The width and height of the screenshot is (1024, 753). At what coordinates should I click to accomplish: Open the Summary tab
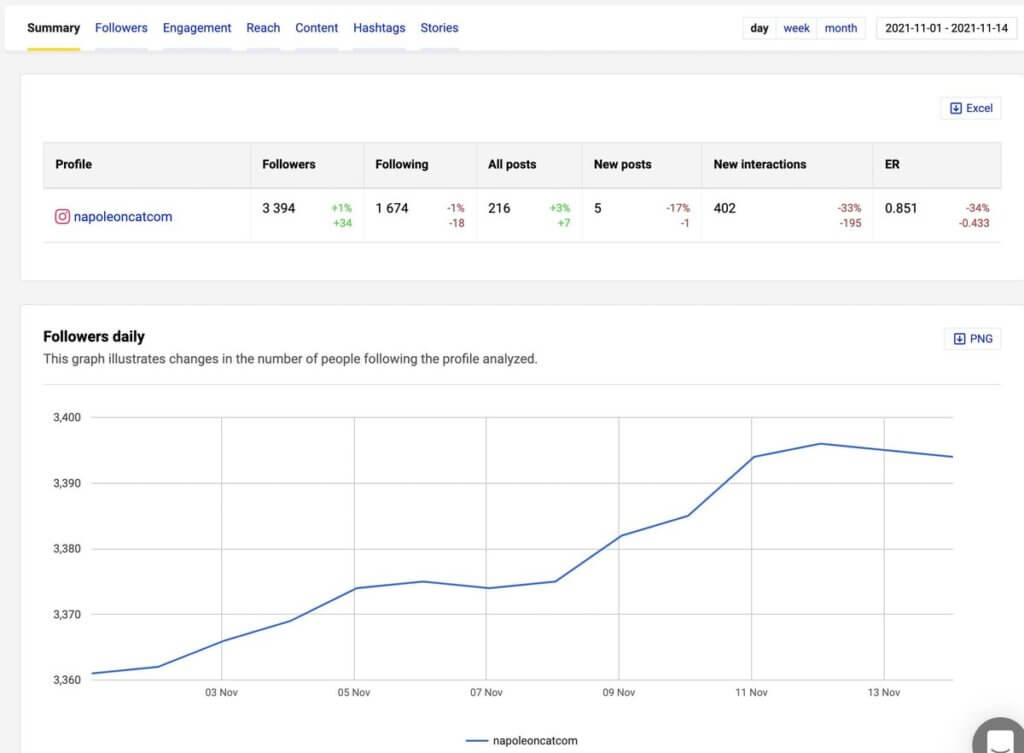point(53,28)
